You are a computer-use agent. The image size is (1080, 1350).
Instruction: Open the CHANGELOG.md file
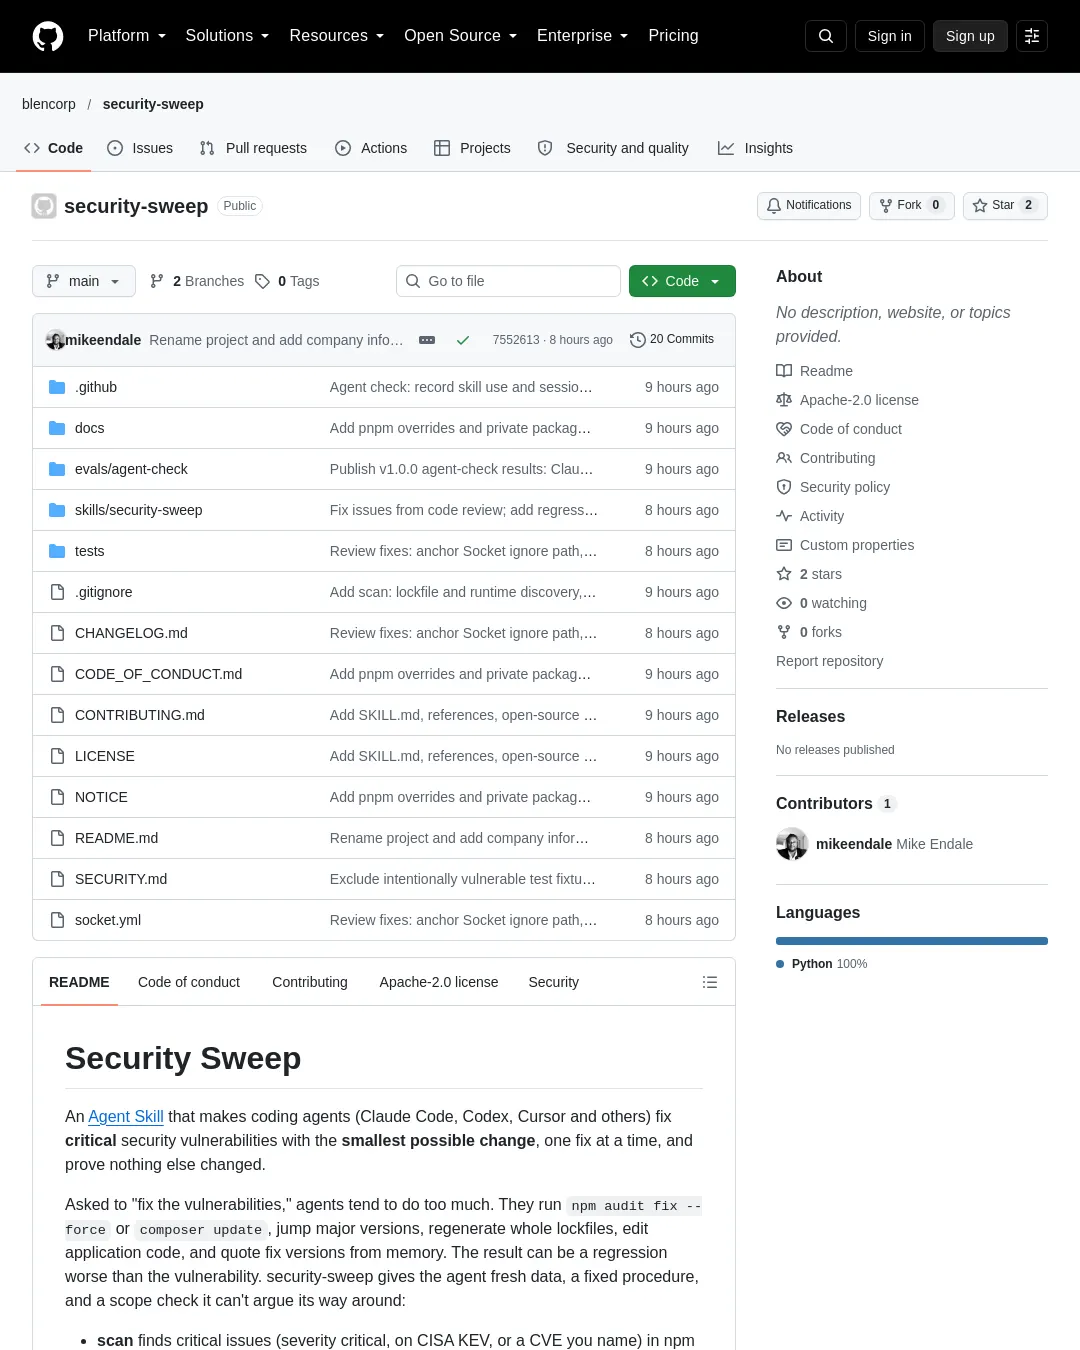pyautogui.click(x=131, y=633)
